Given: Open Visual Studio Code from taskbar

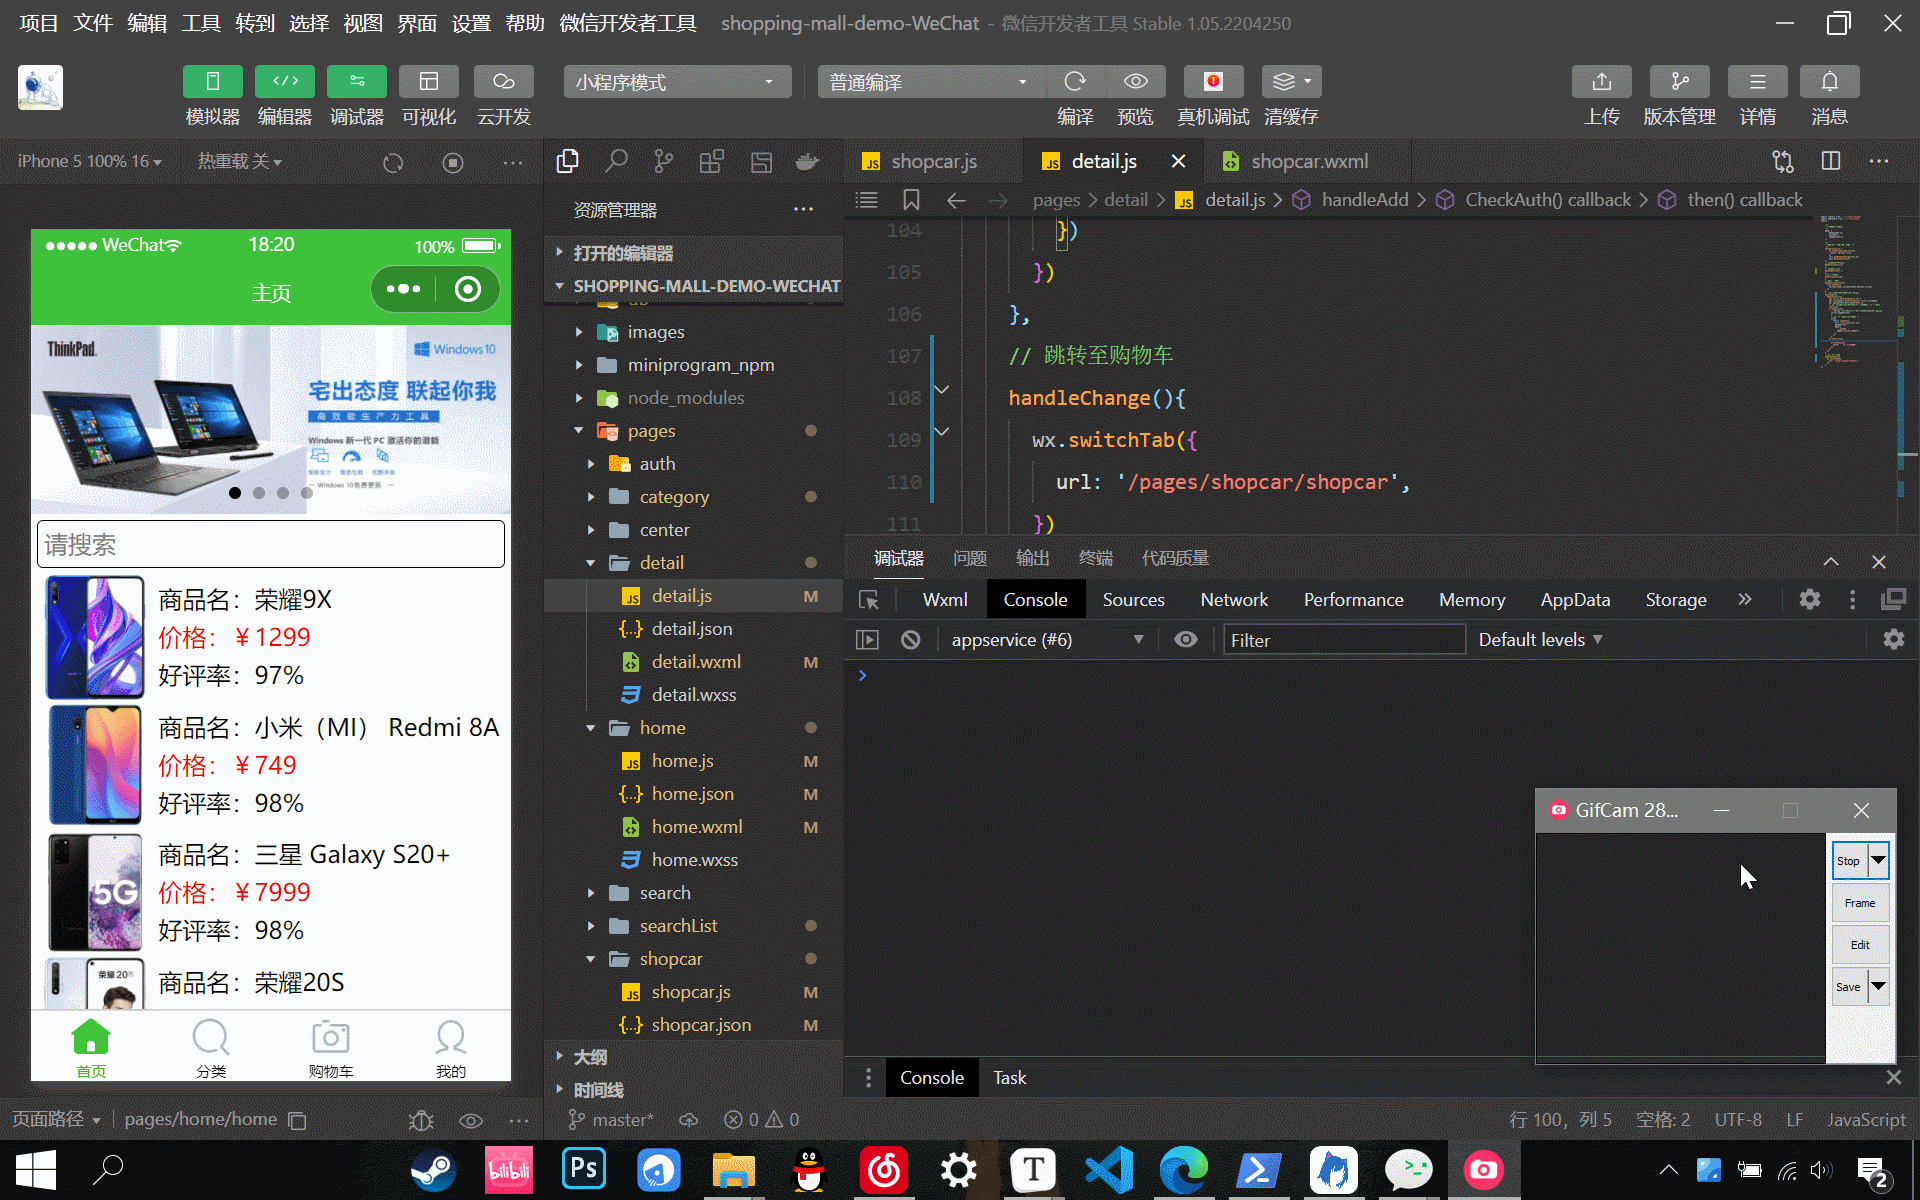Looking at the screenshot, I should (x=1109, y=1170).
